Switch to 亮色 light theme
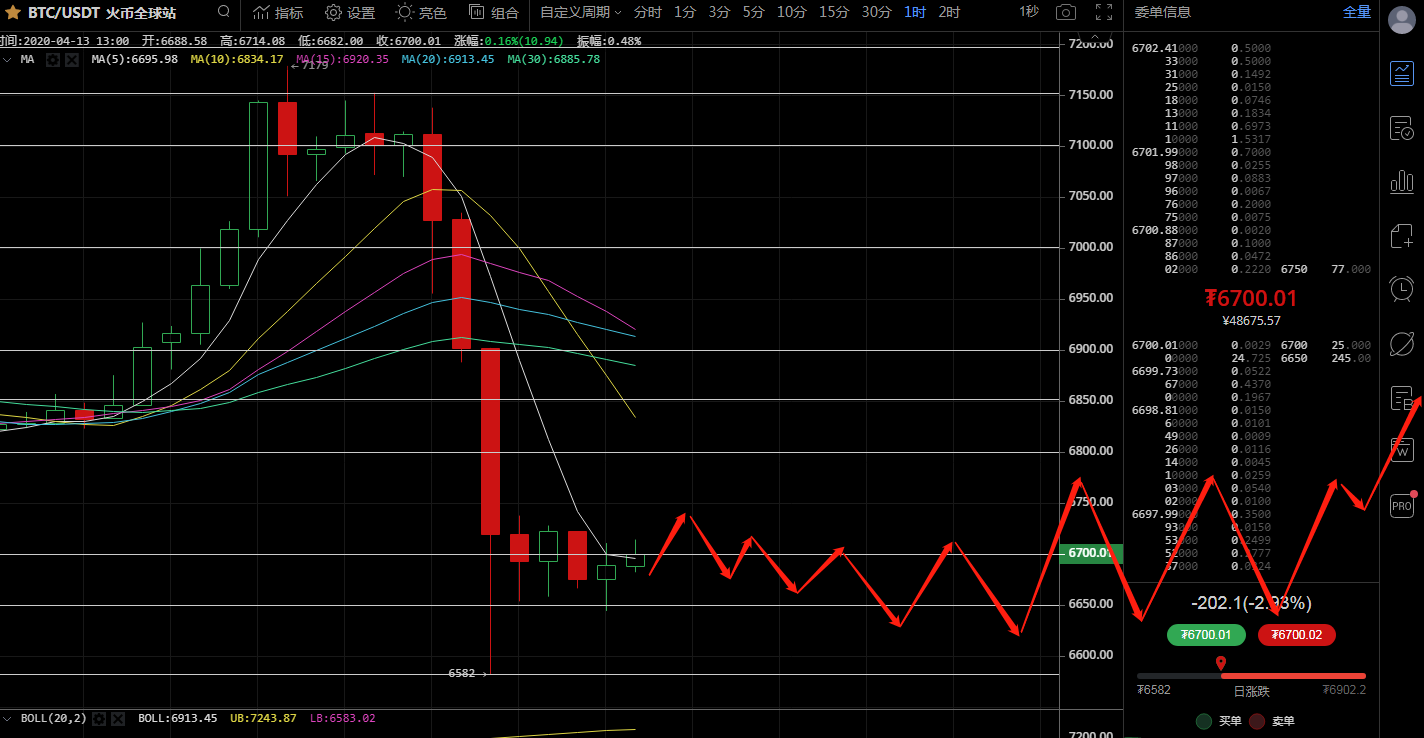 421,13
